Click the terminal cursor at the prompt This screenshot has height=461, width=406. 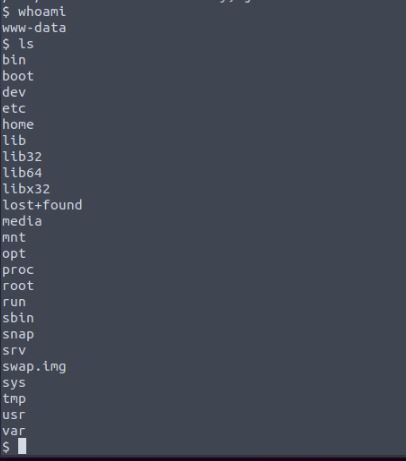pos(22,446)
